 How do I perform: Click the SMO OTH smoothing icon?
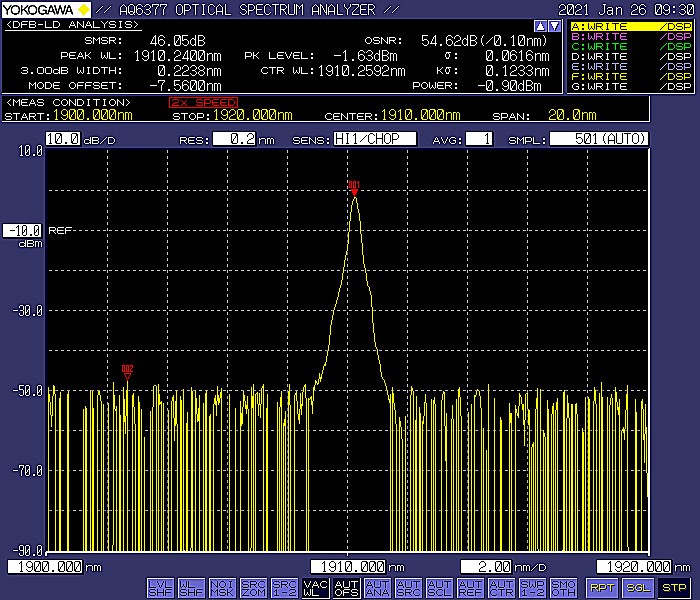563,587
